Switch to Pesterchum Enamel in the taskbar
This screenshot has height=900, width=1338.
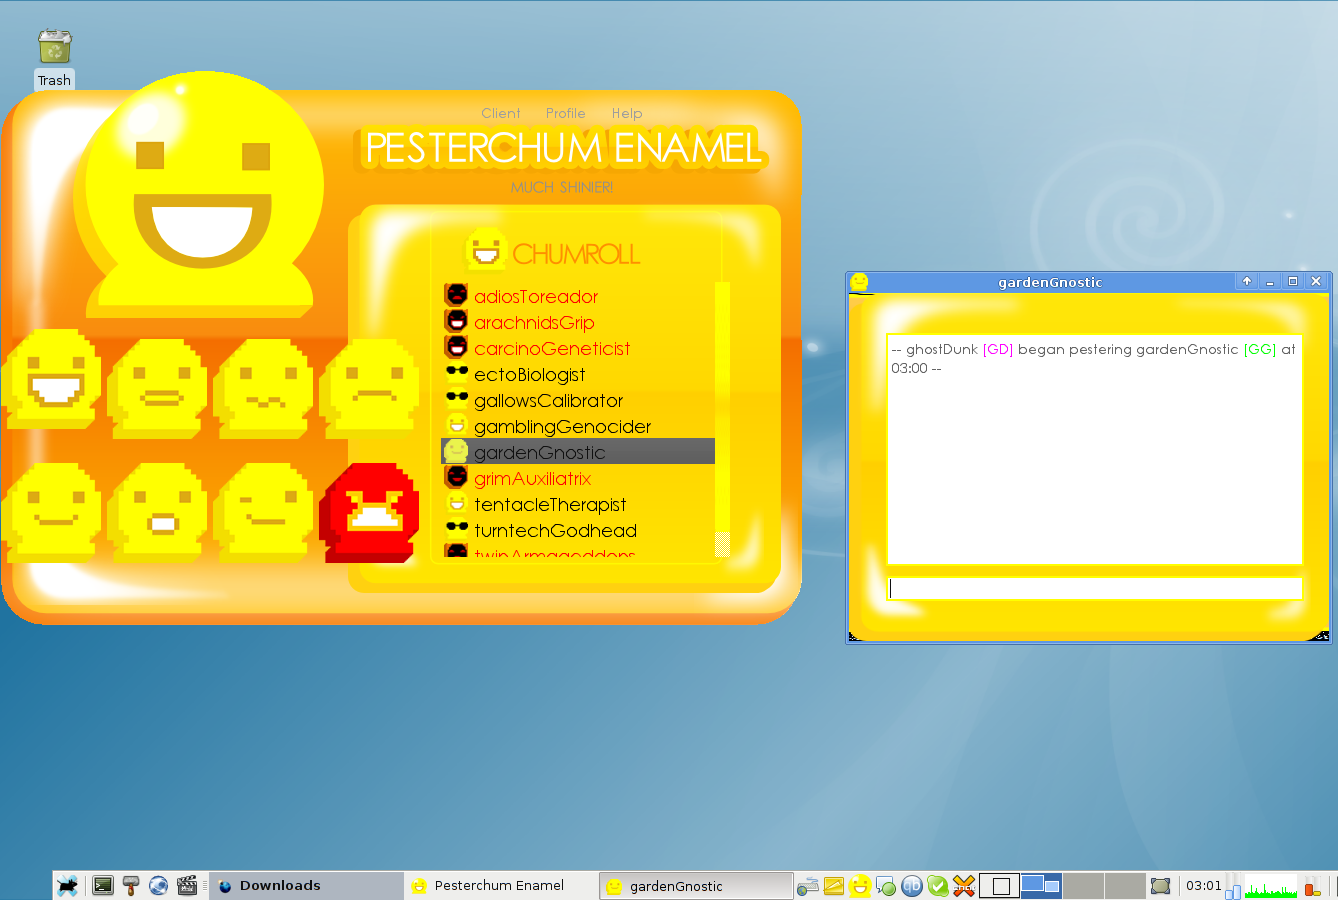coord(499,886)
